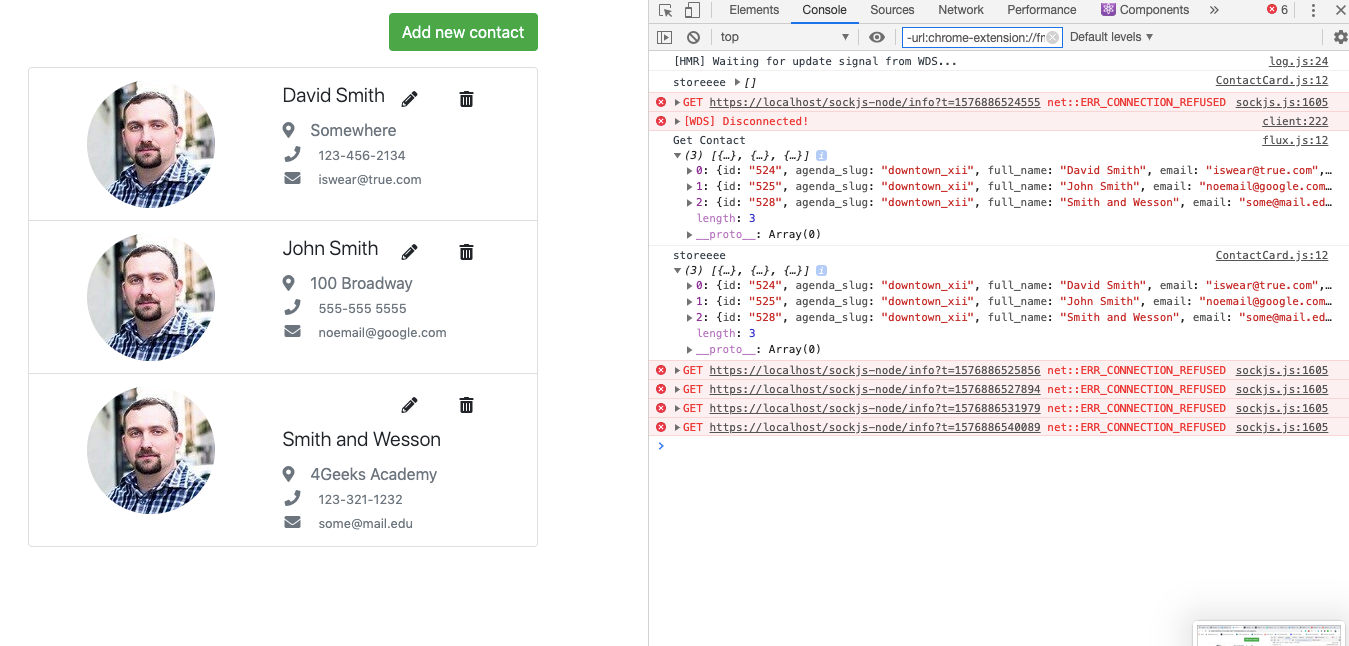The width and height of the screenshot is (1349, 646).
Task: Open sockjs-node URL ending 1576886531979
Action: point(875,408)
